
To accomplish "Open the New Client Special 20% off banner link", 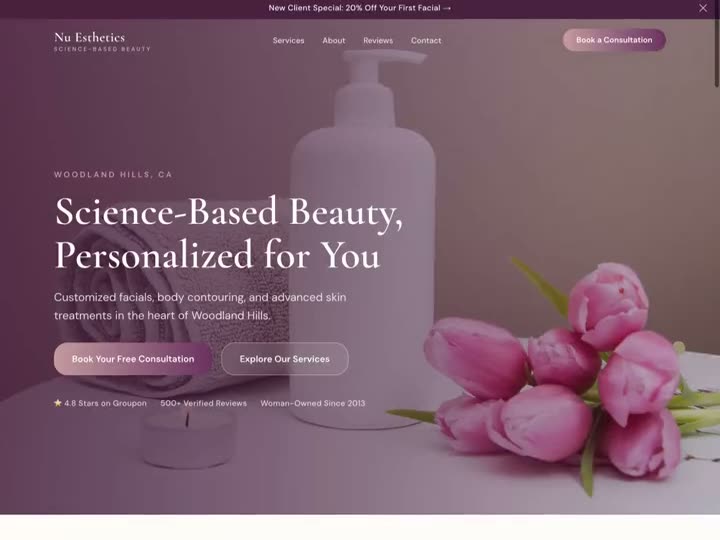I will coord(360,8).
